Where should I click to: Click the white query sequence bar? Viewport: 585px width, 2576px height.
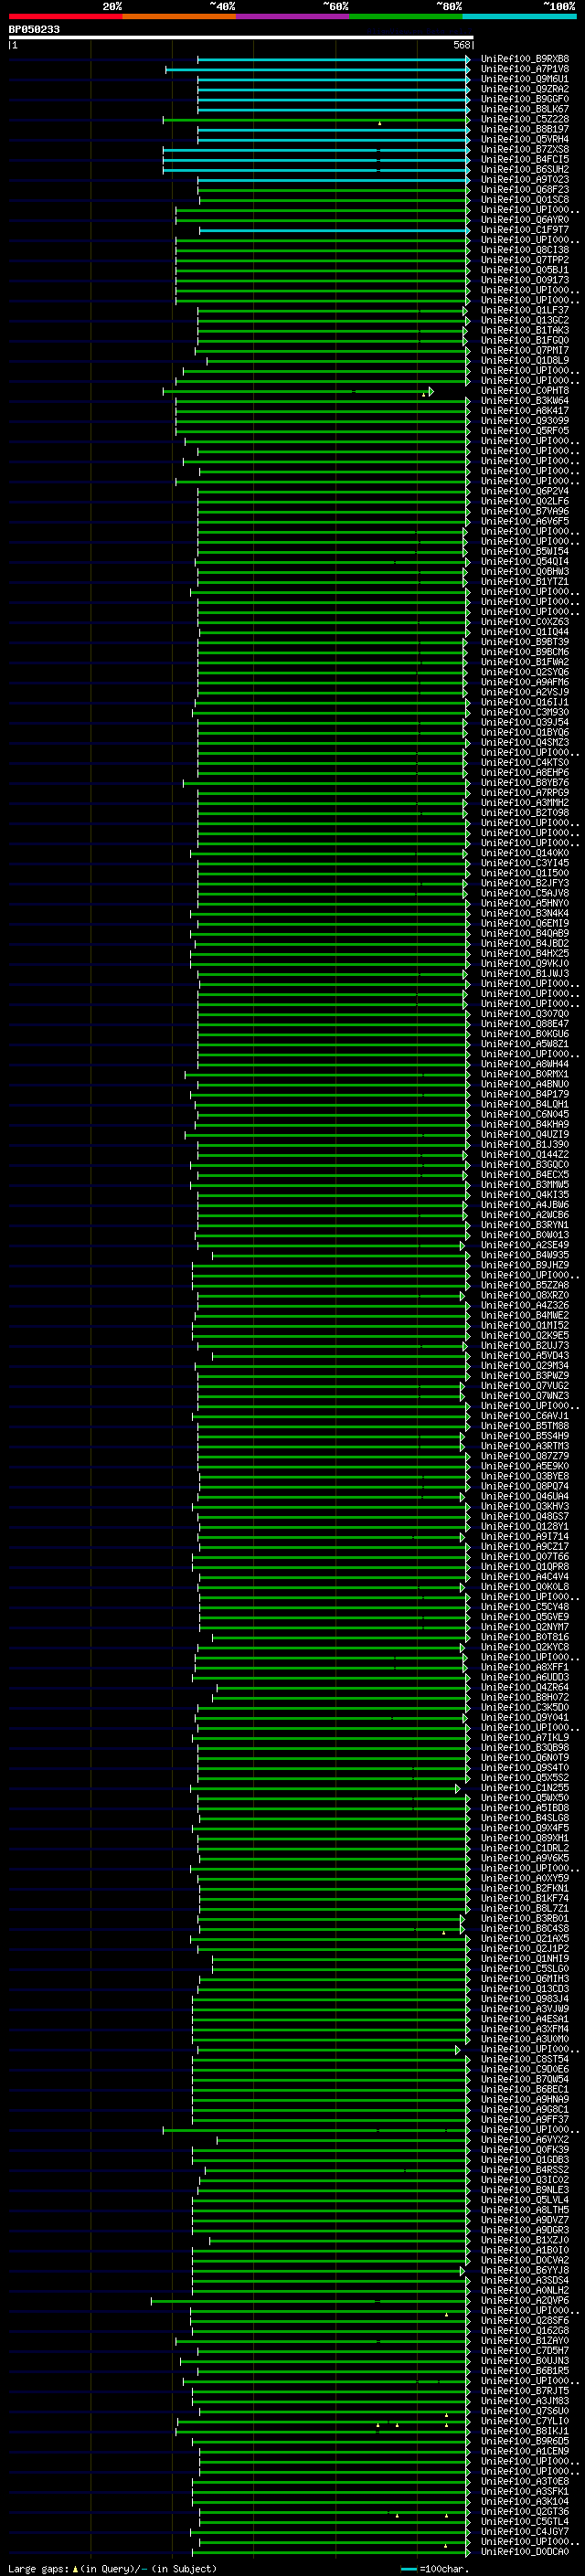tap(241, 37)
